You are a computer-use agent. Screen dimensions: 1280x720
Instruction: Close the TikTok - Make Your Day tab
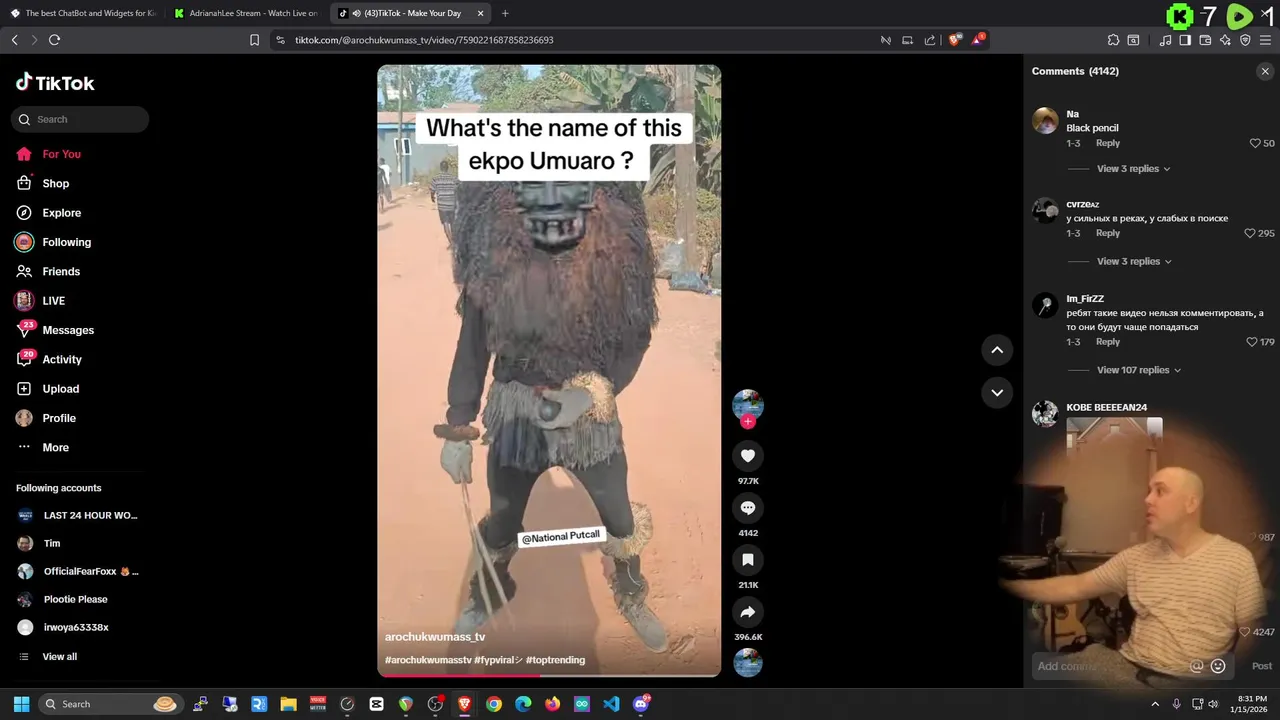[x=480, y=13]
